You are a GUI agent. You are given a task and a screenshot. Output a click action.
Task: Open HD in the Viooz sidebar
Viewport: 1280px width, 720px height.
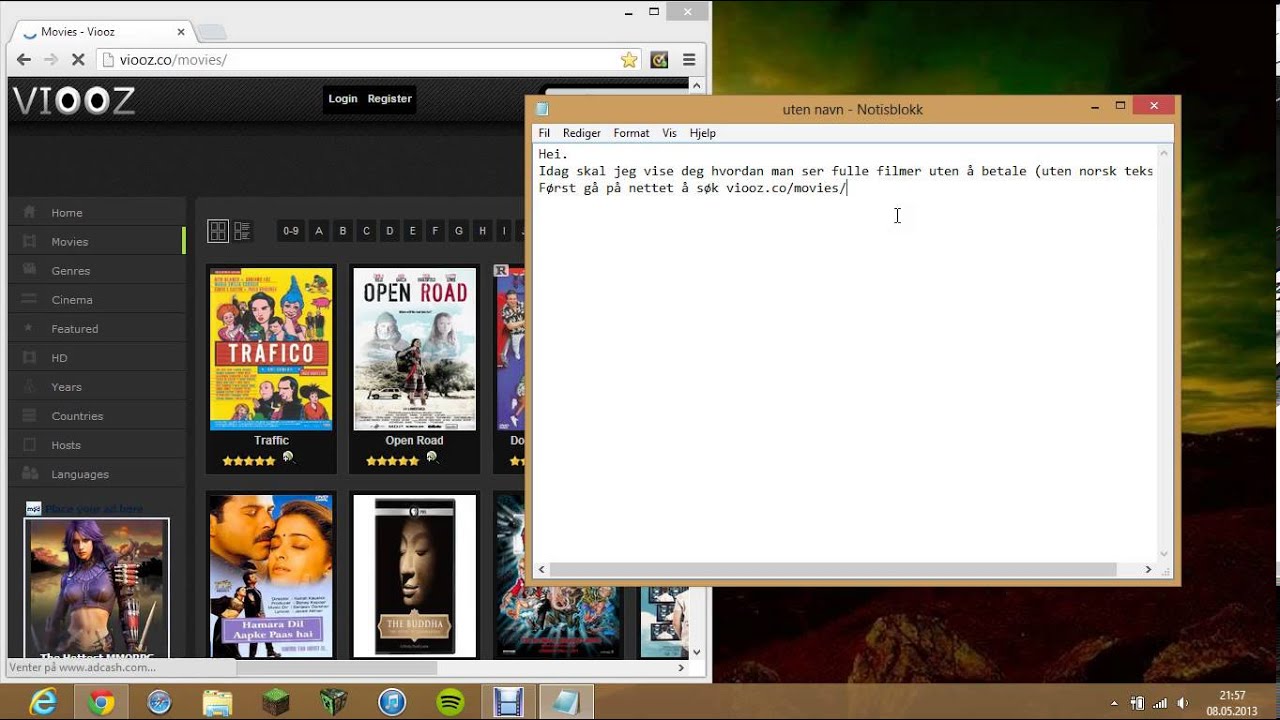point(97,358)
